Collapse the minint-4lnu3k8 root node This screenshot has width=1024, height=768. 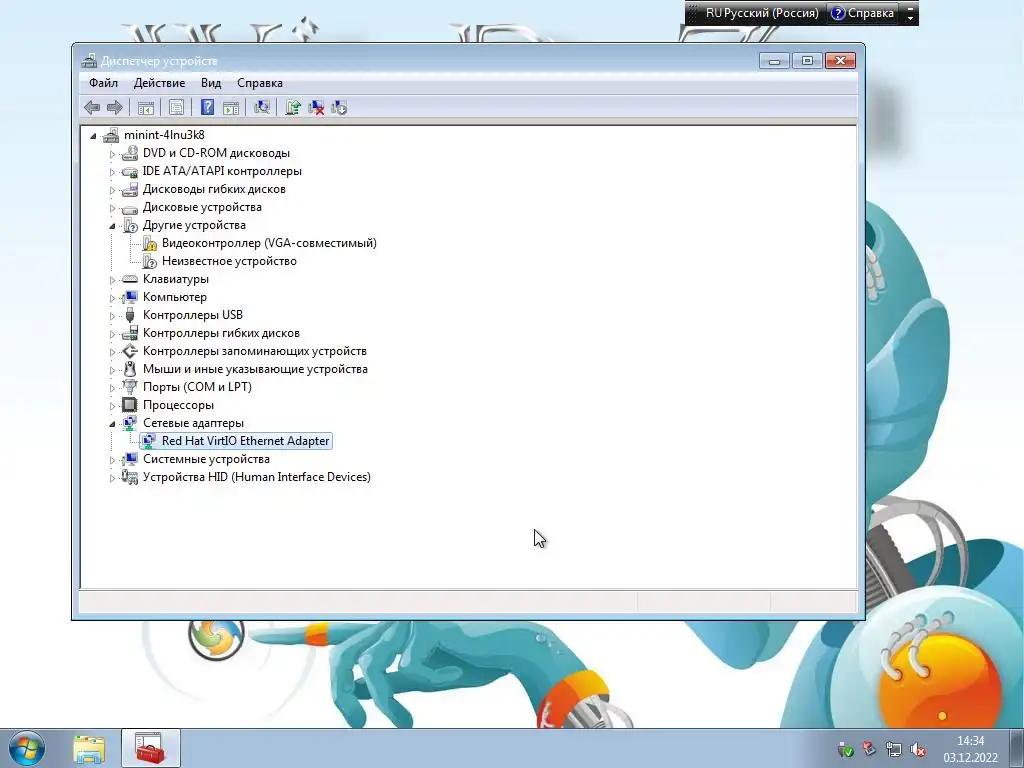93,136
